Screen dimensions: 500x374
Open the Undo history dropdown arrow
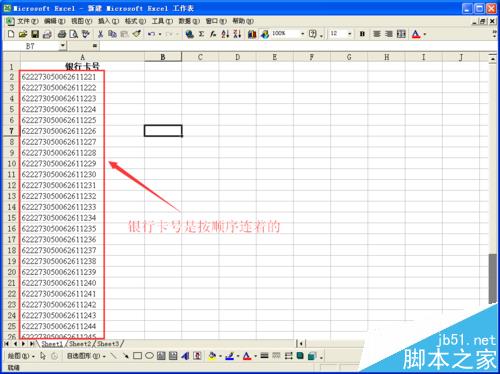pos(160,34)
